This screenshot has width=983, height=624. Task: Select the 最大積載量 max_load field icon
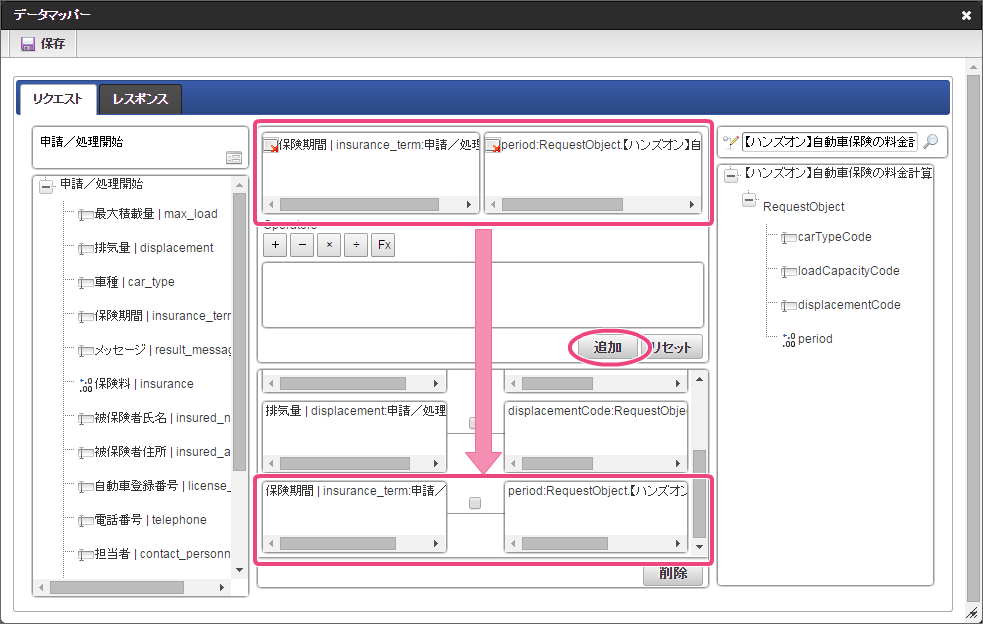pyautogui.click(x=86, y=215)
